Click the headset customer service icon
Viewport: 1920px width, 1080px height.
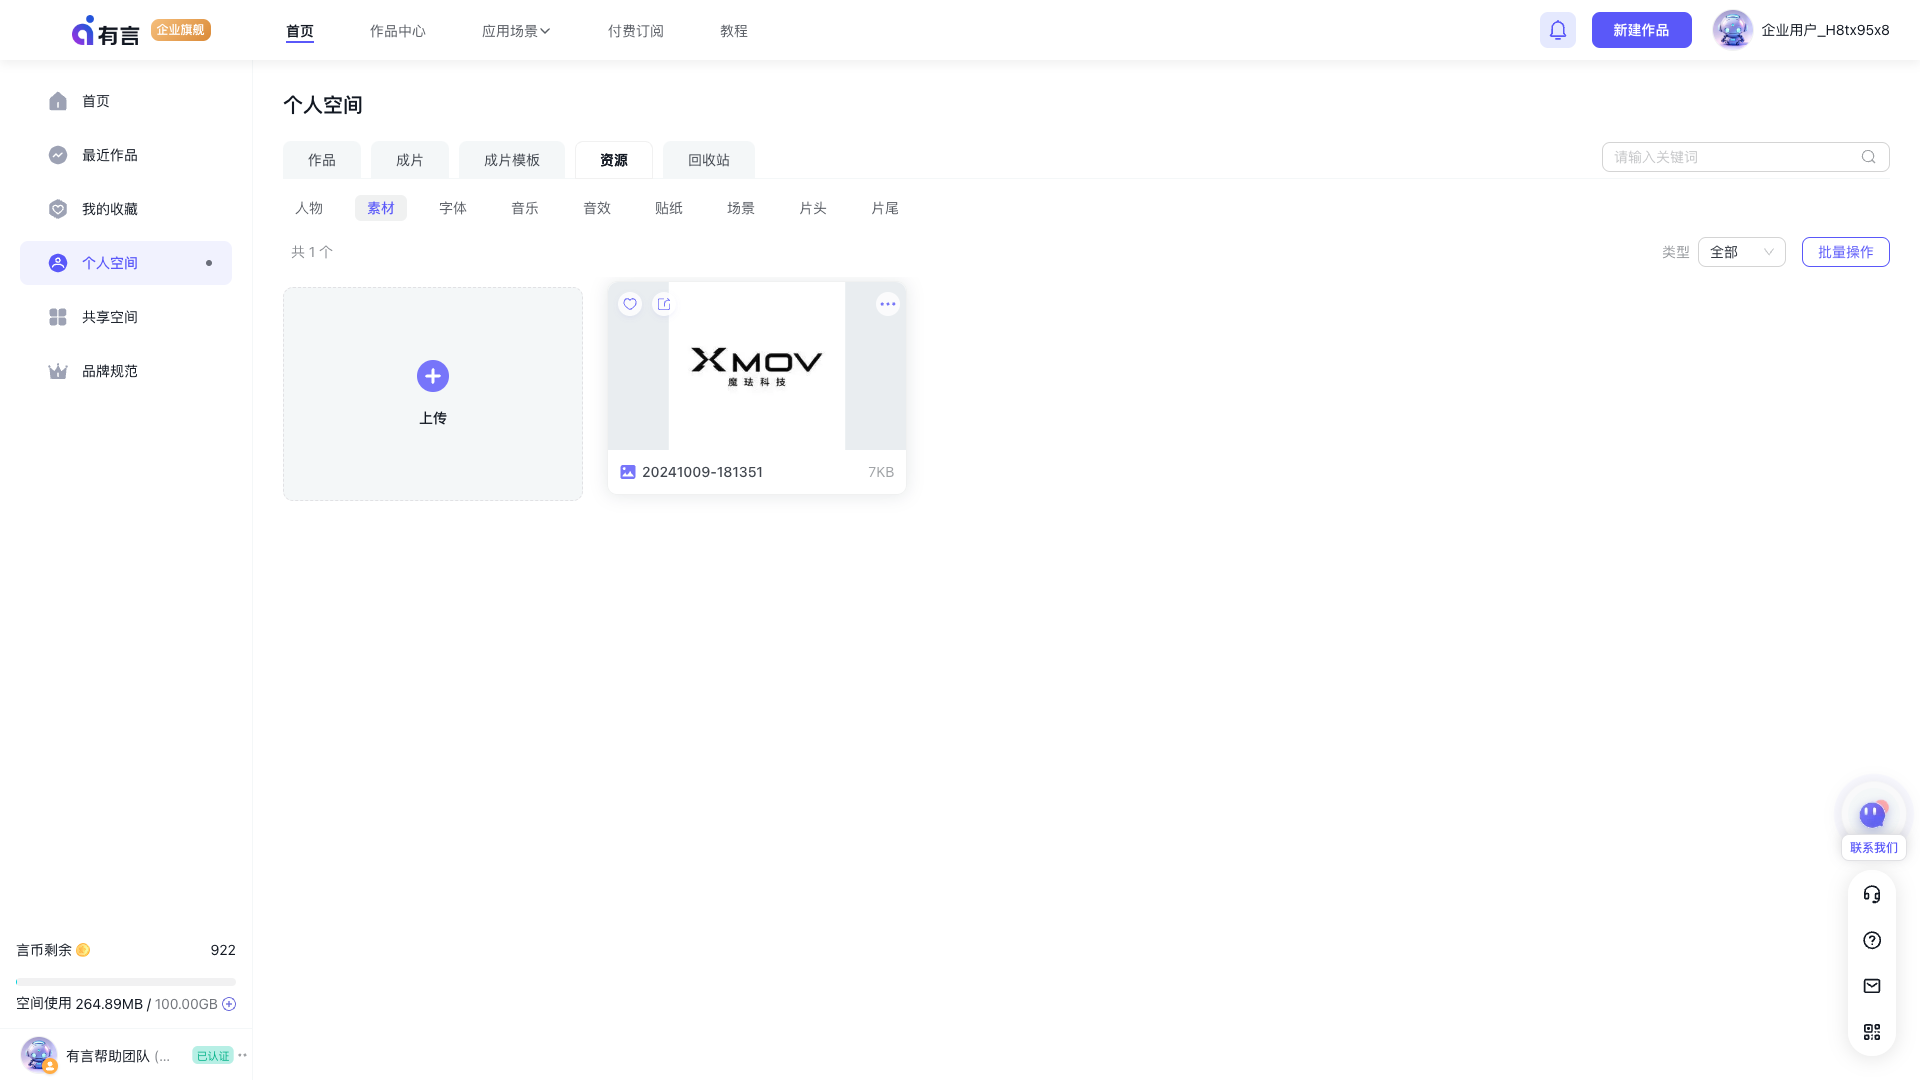pyautogui.click(x=1872, y=894)
